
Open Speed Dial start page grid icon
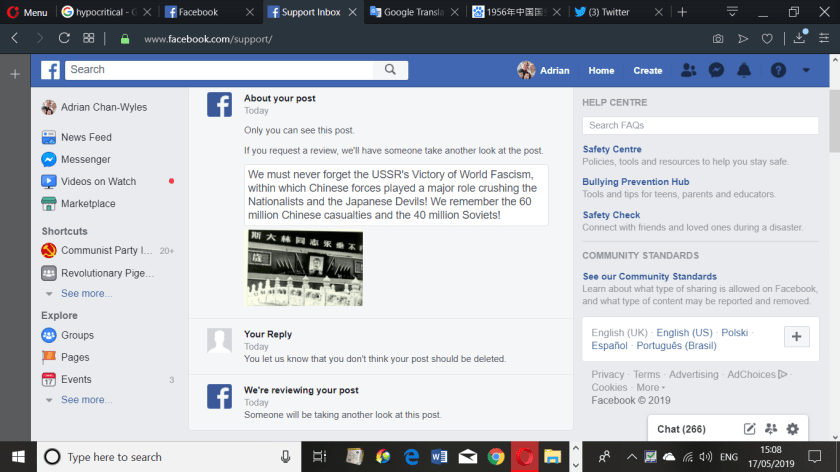(89, 39)
